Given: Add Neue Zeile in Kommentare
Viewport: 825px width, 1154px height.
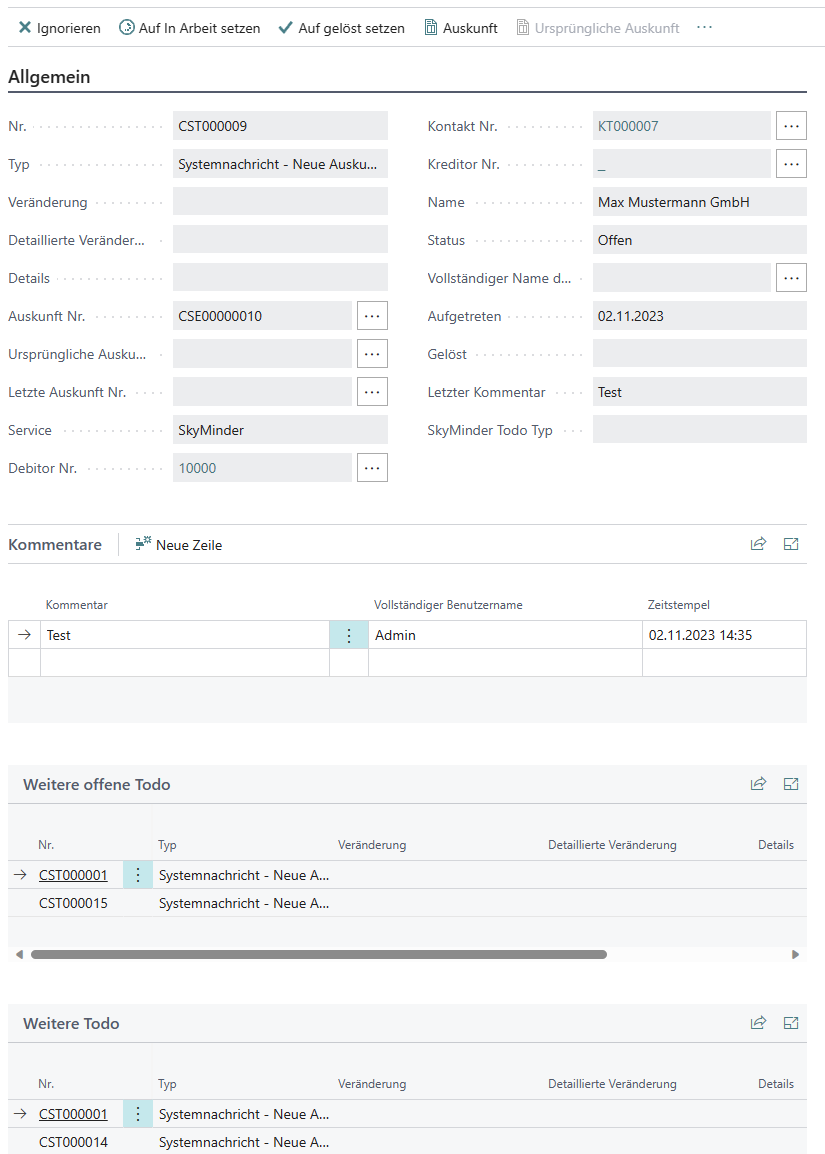Looking at the screenshot, I should (179, 545).
